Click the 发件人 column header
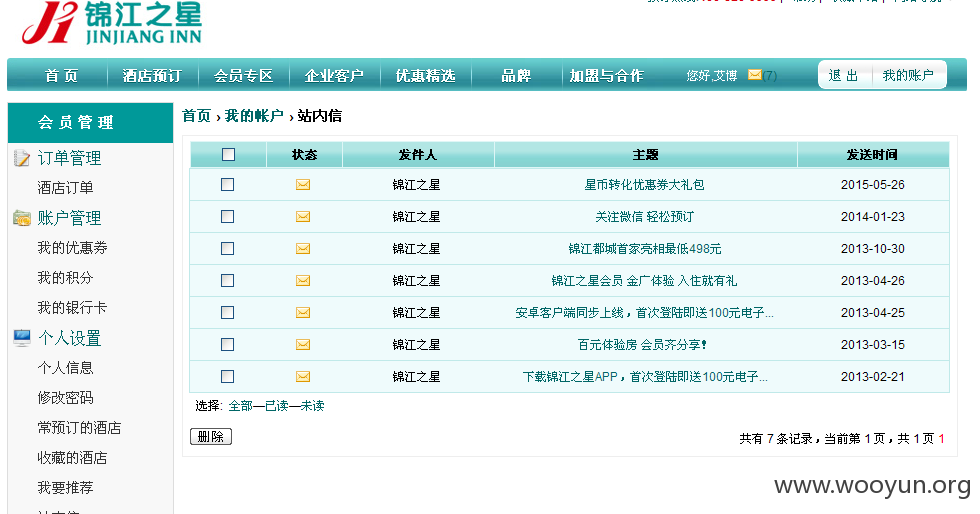The height and width of the screenshot is (514, 980). tap(418, 154)
